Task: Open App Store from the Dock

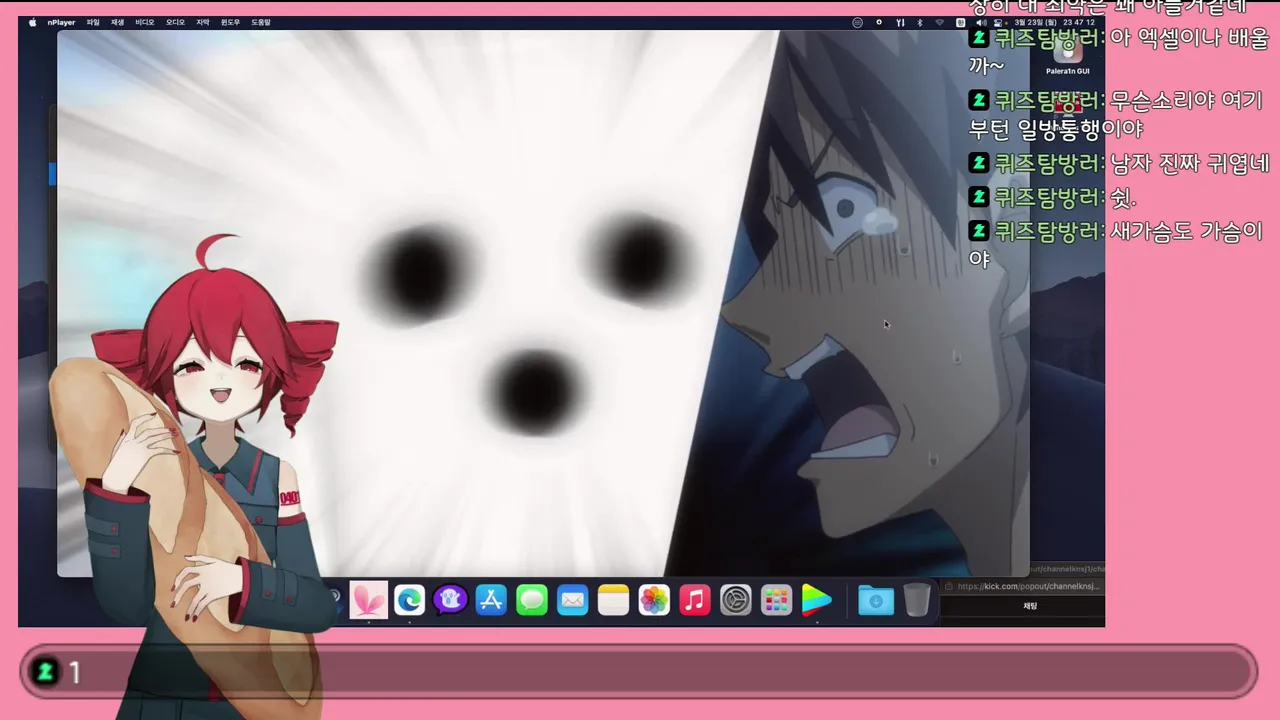Action: pyautogui.click(x=491, y=600)
